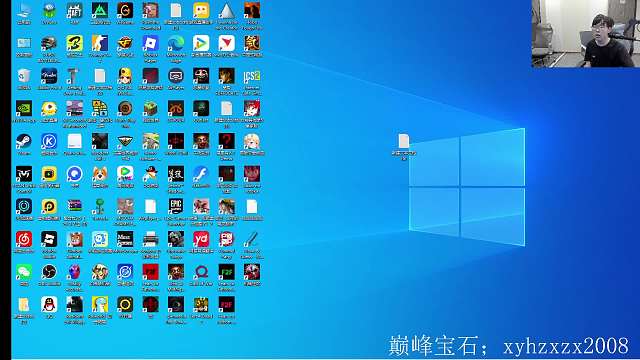Open the green WeChat icon
Image resolution: width=640 pixels, height=360 pixels.
click(24, 272)
